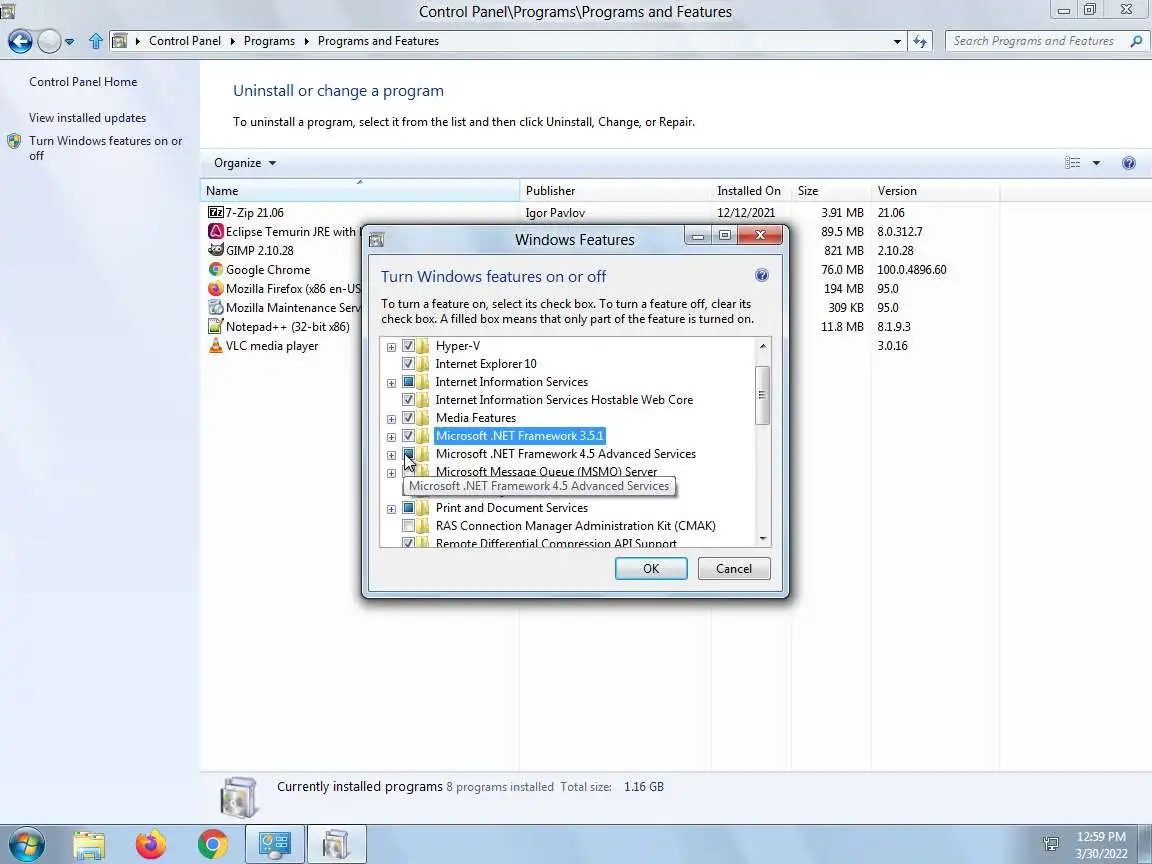Launch Chrome from the taskbar

pyautogui.click(x=212, y=844)
